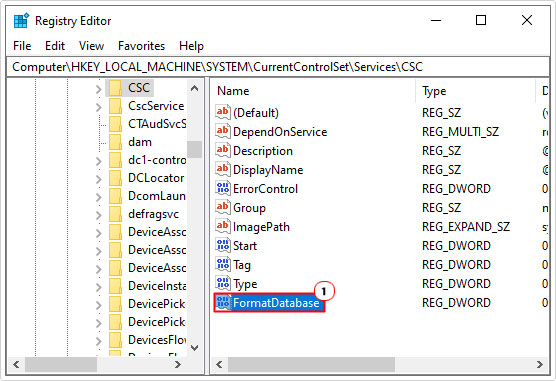Click the ImagePath value string icon
The height and width of the screenshot is (381, 556).
pyautogui.click(x=223, y=227)
